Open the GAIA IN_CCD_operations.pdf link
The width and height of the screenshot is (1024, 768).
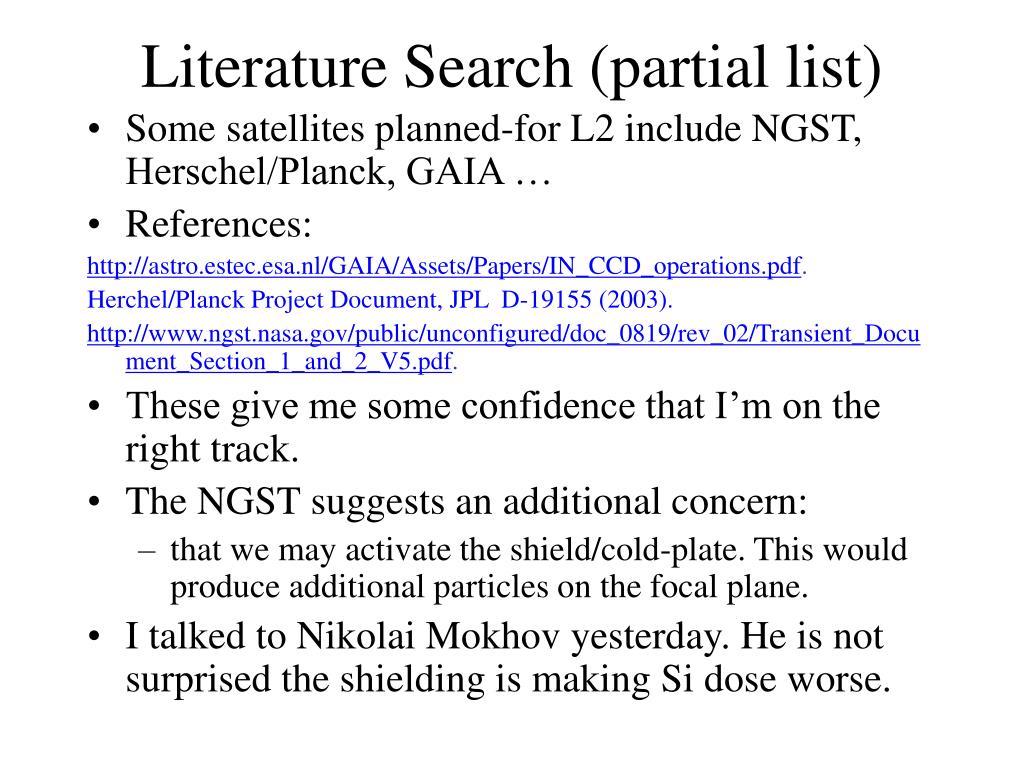point(446,266)
